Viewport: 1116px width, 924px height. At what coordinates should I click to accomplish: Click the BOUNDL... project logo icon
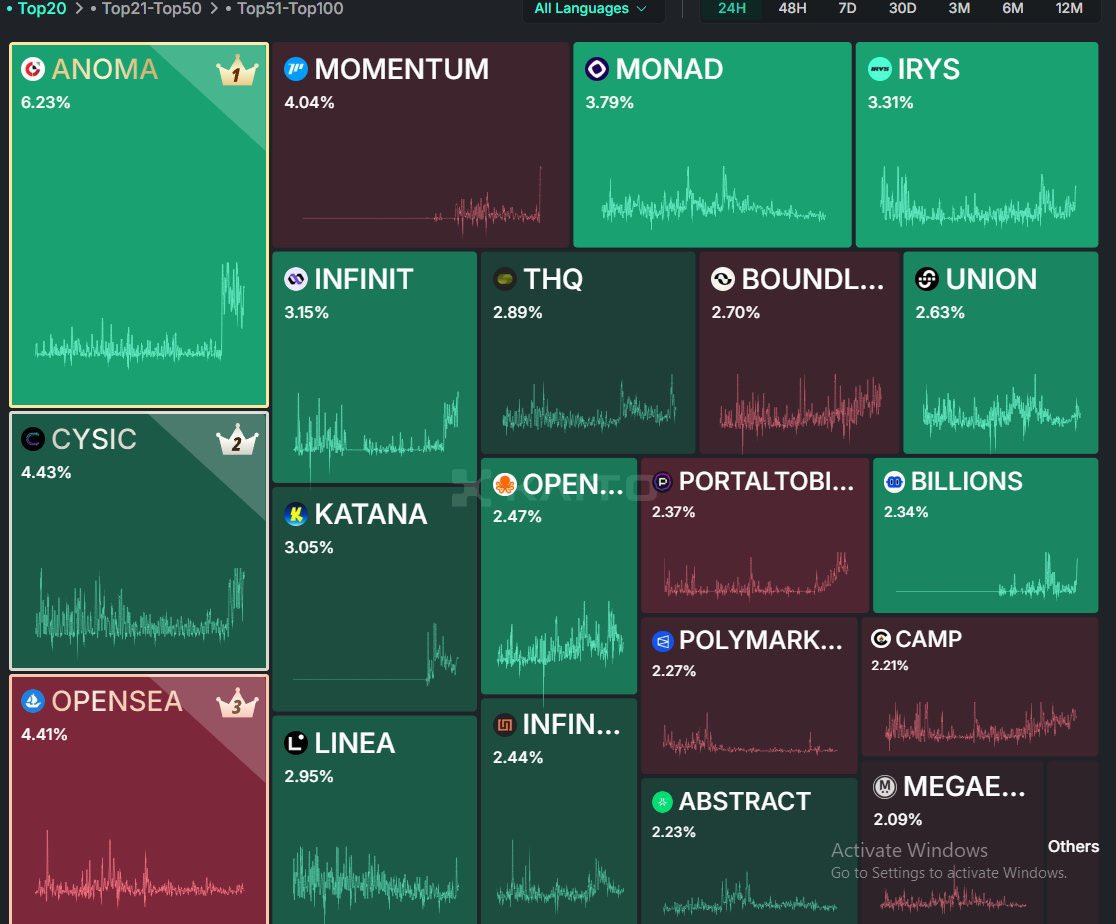pos(722,279)
